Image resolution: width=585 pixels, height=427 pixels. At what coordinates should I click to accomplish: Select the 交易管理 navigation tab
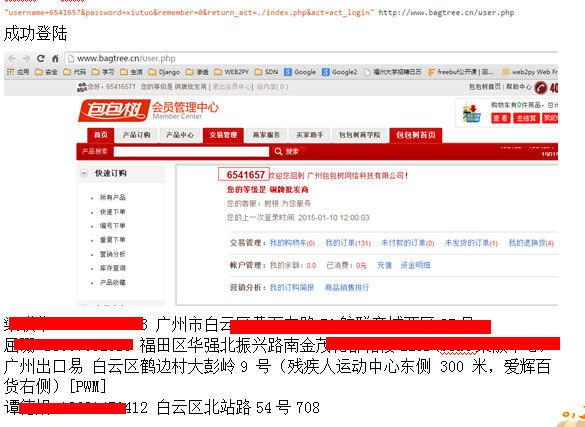(223, 135)
